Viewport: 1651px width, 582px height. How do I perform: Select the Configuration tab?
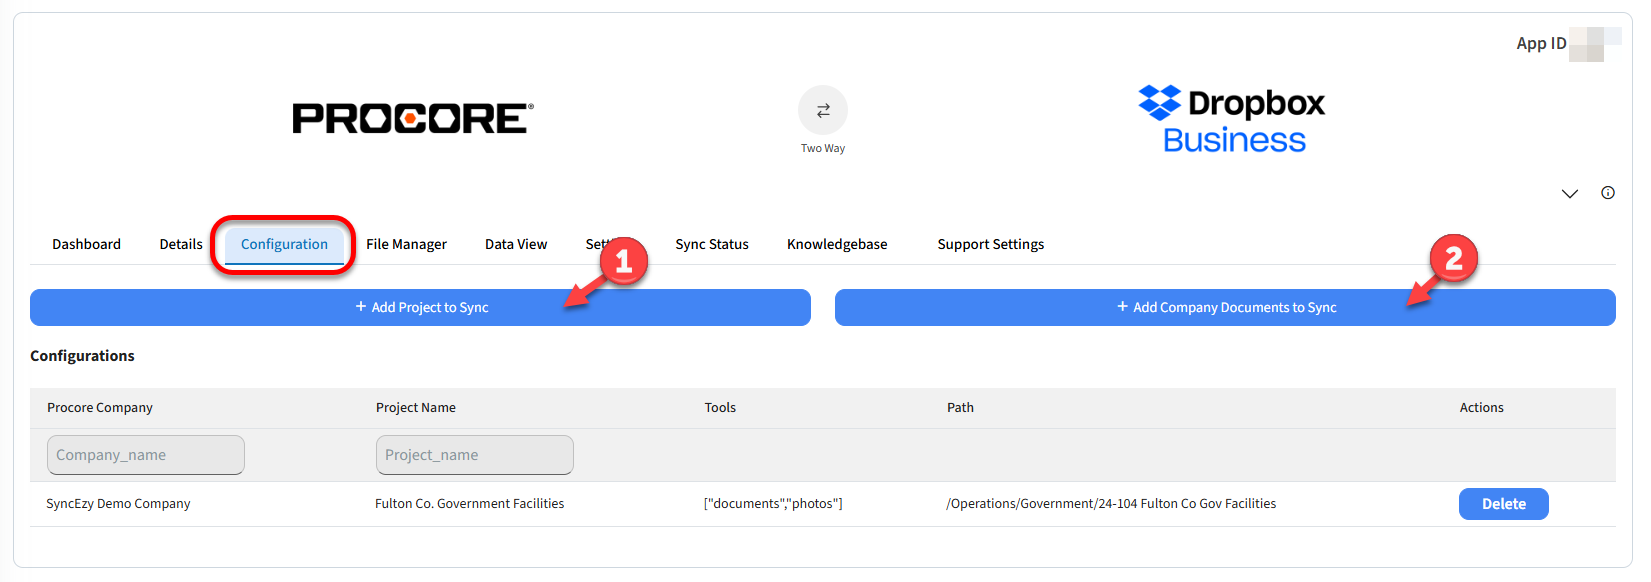coord(284,244)
